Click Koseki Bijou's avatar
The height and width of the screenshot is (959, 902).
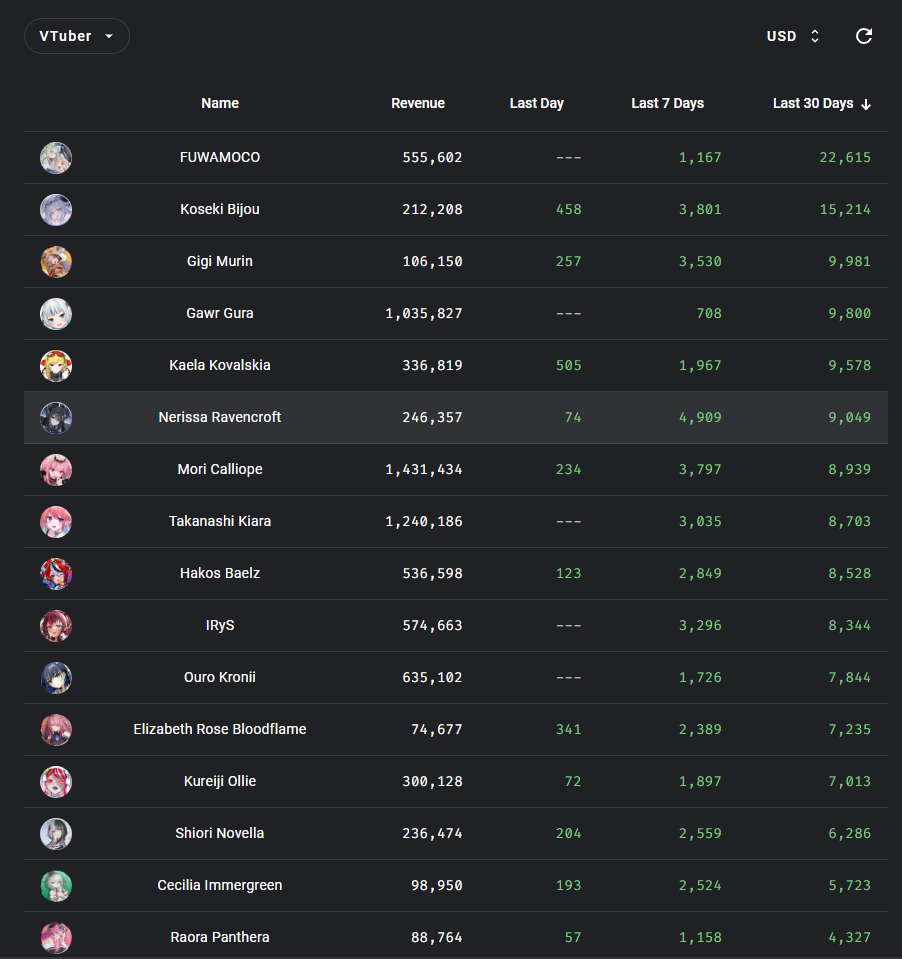[56, 209]
